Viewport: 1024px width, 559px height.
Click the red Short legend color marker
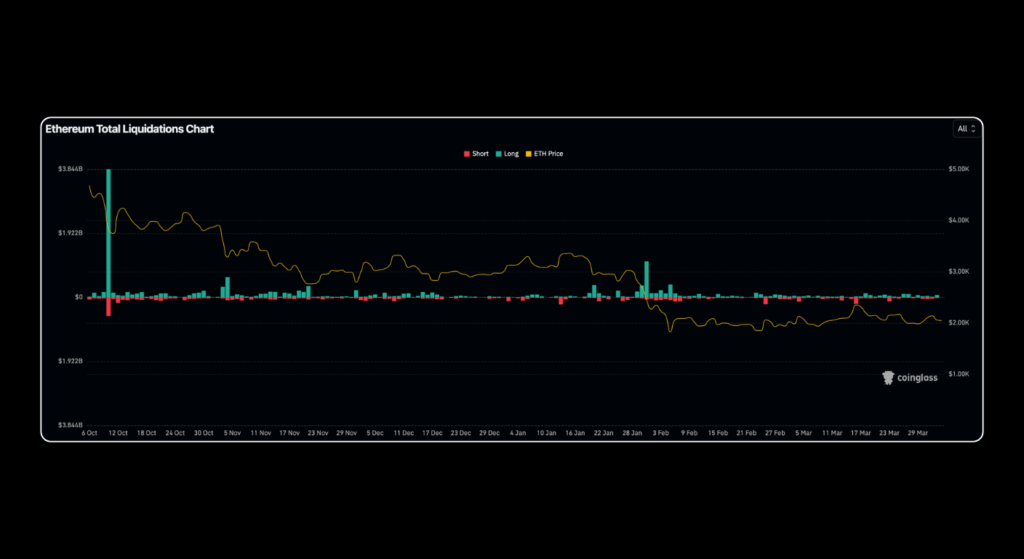point(466,154)
